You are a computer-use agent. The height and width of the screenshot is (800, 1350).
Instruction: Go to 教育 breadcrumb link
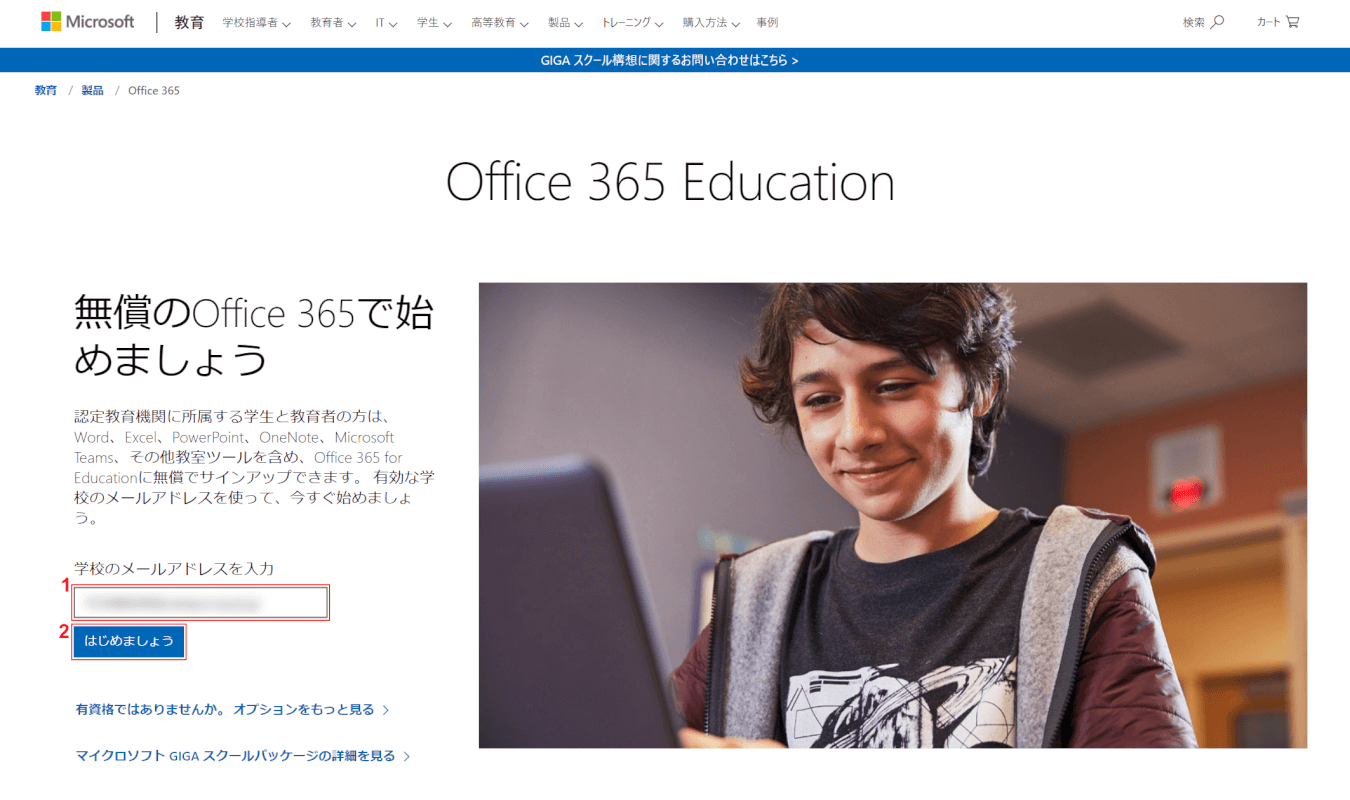pos(46,90)
